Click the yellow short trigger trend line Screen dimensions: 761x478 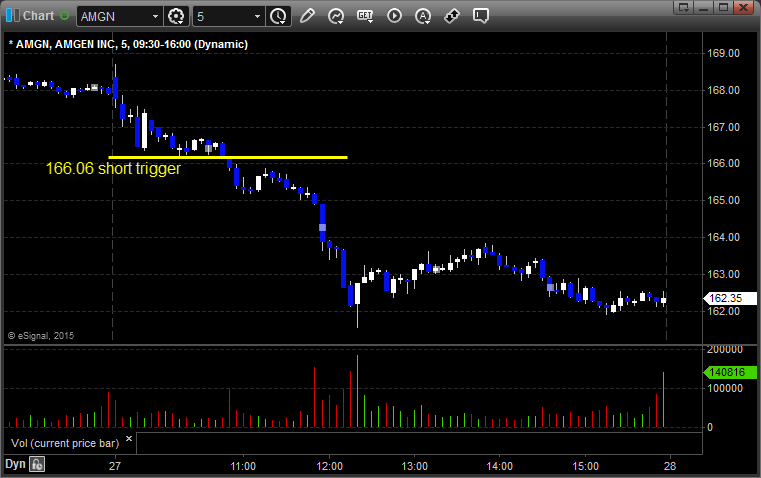click(228, 157)
